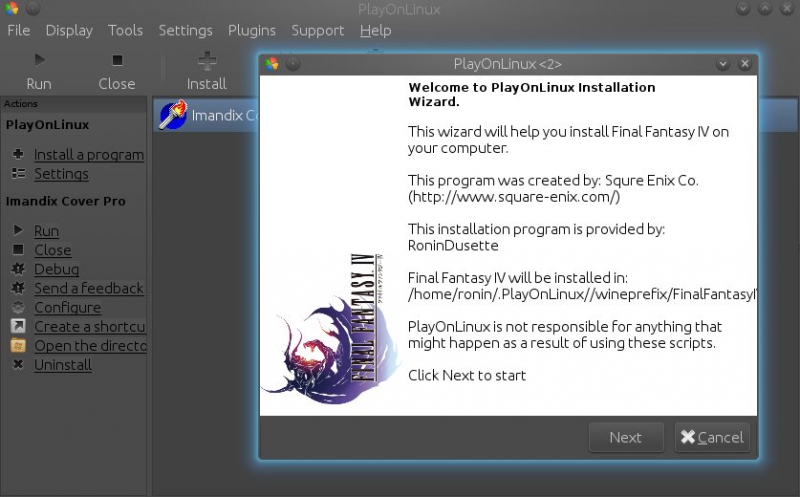Click the bug icon beside Debug
The height and width of the screenshot is (497, 800).
point(18,268)
